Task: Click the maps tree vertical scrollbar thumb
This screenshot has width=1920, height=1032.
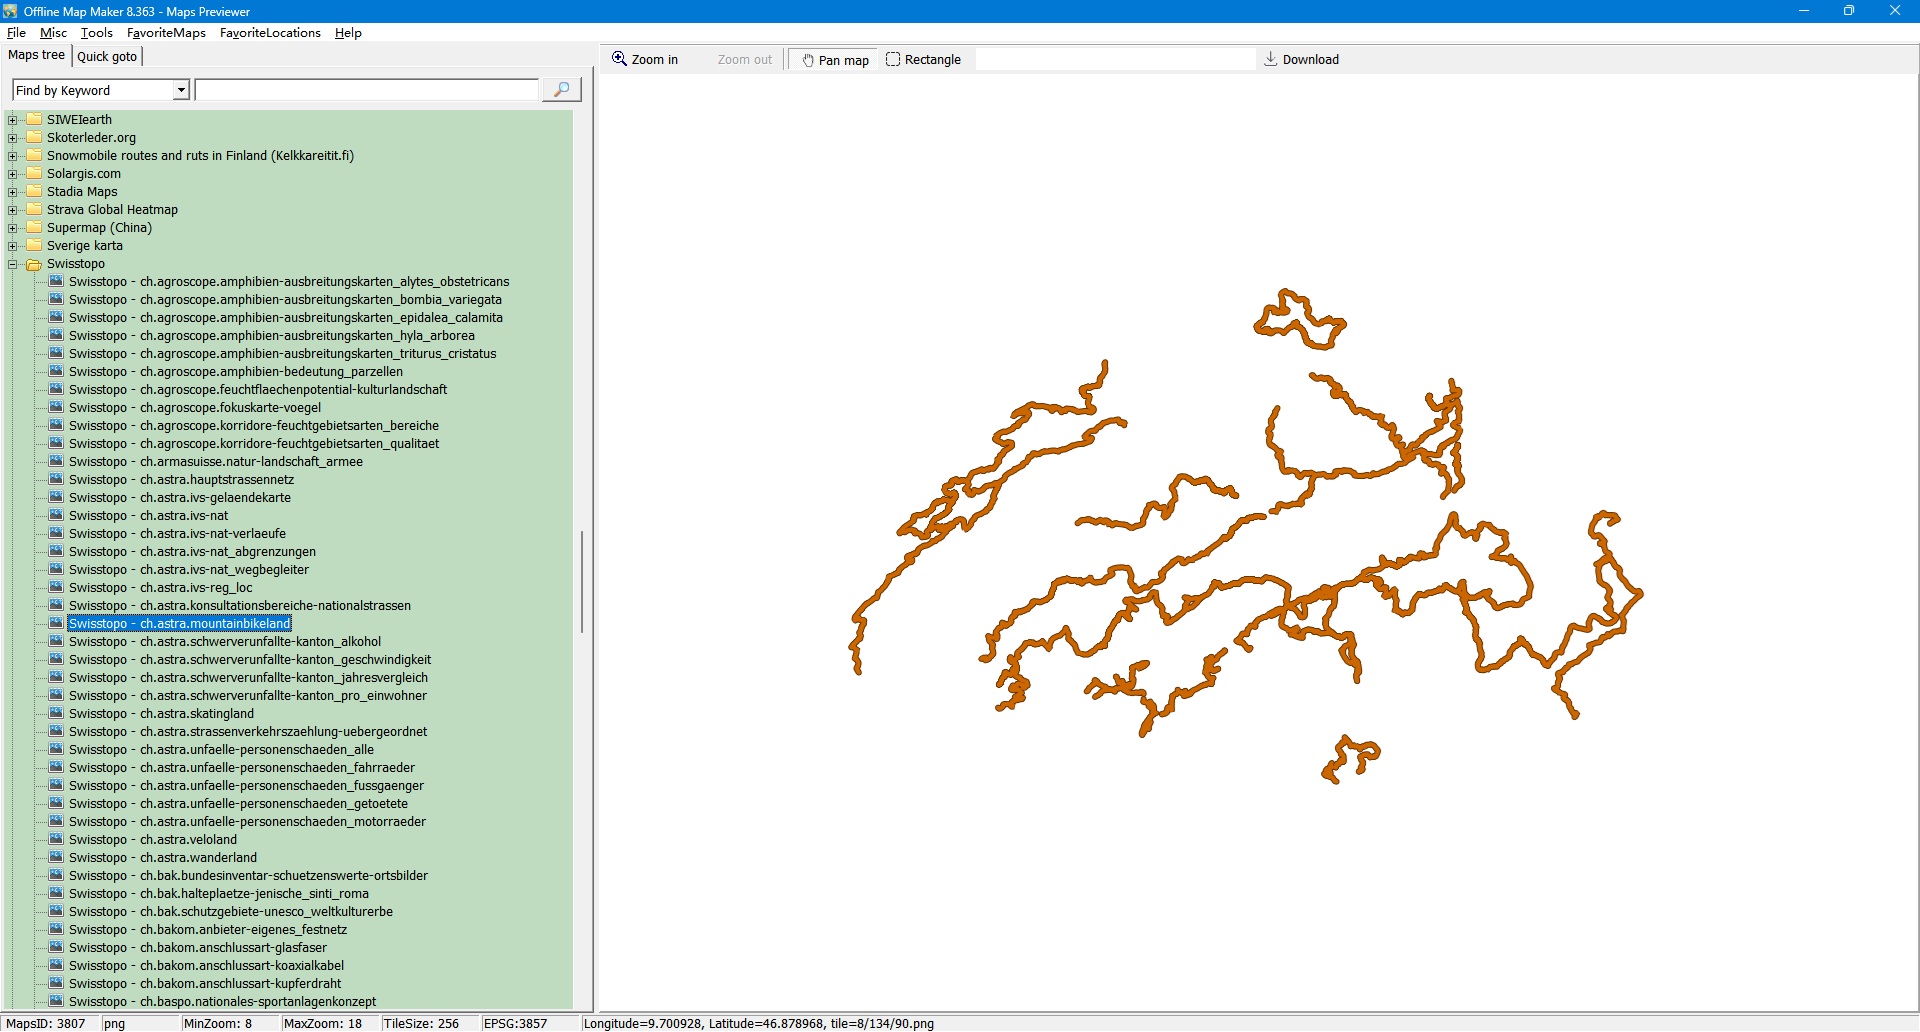Action: (581, 581)
